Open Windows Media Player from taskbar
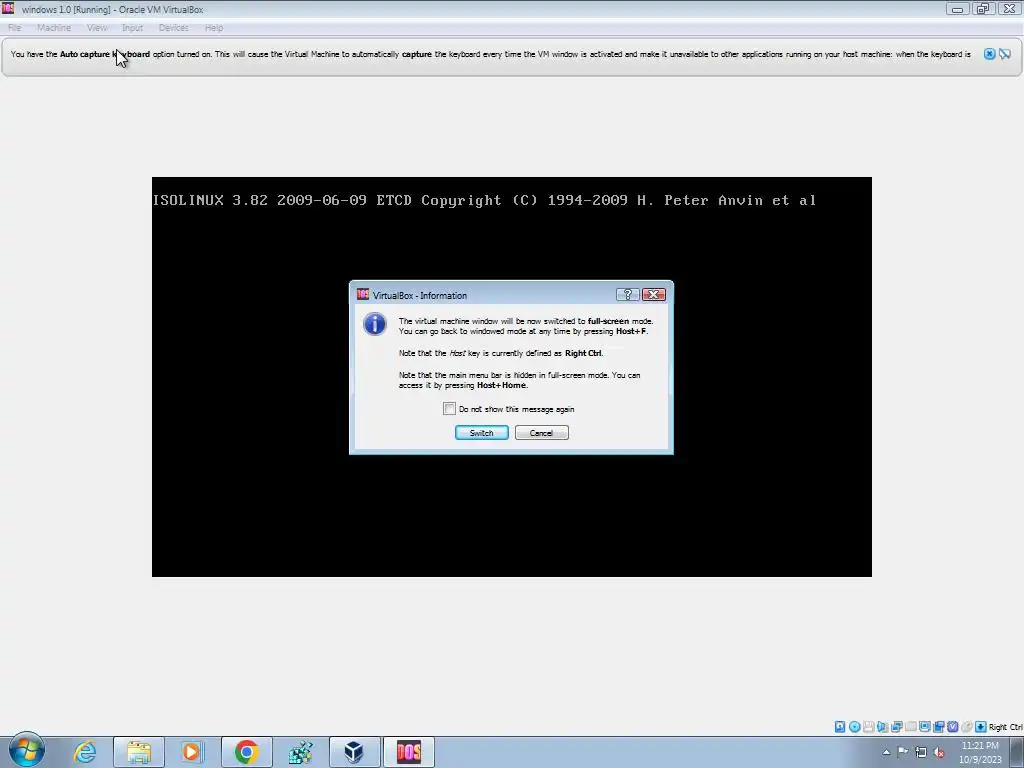This screenshot has width=1024, height=768. [x=192, y=752]
